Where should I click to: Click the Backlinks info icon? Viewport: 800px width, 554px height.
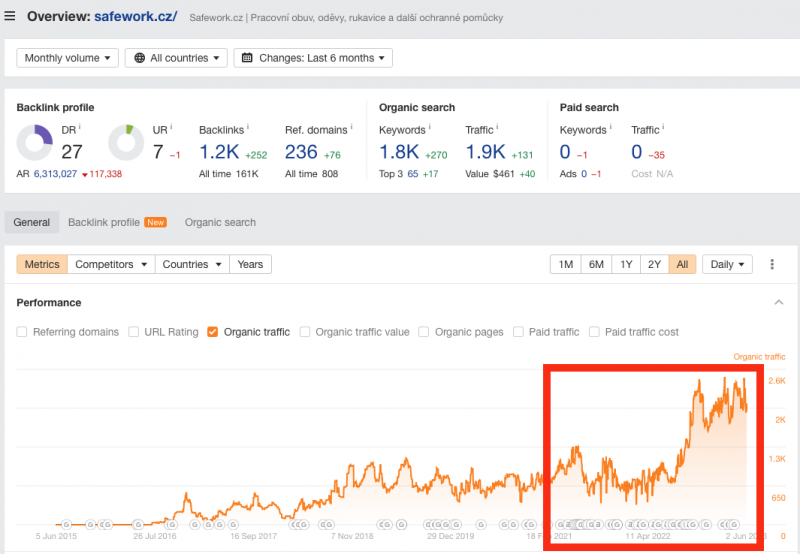click(247, 127)
